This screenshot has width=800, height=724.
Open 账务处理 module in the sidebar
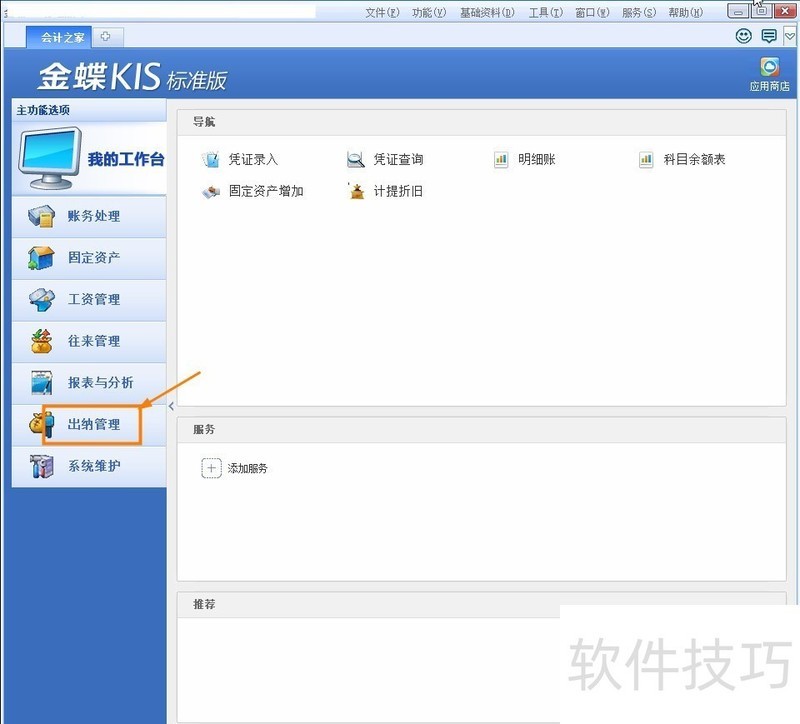pyautogui.click(x=93, y=216)
